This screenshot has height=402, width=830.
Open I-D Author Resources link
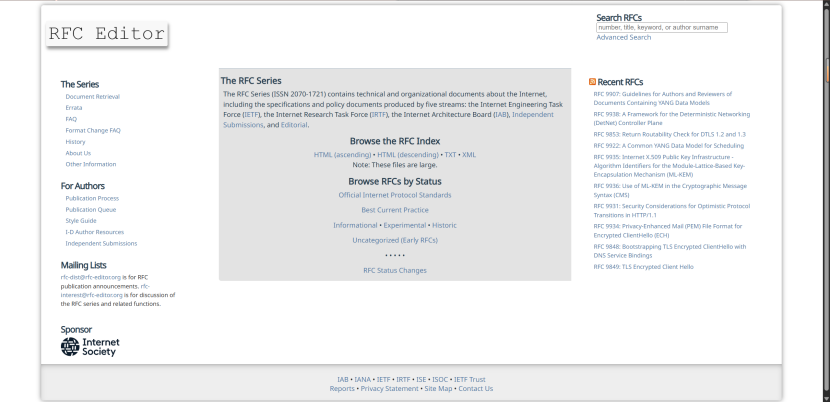pos(95,232)
